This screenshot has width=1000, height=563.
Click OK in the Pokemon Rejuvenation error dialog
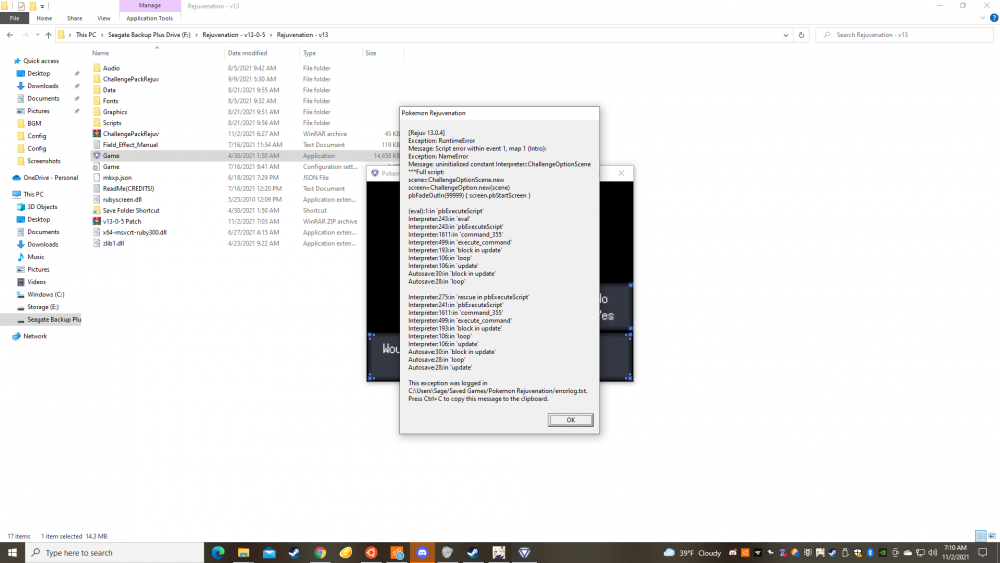tap(570, 420)
